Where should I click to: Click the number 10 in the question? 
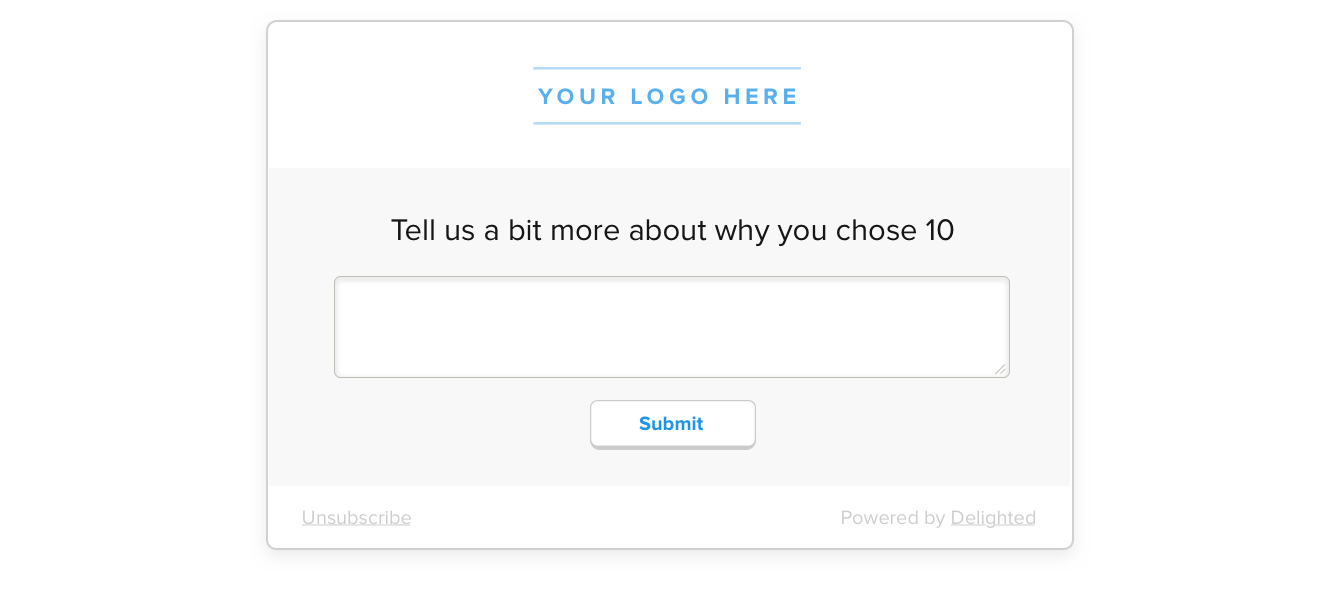[939, 230]
